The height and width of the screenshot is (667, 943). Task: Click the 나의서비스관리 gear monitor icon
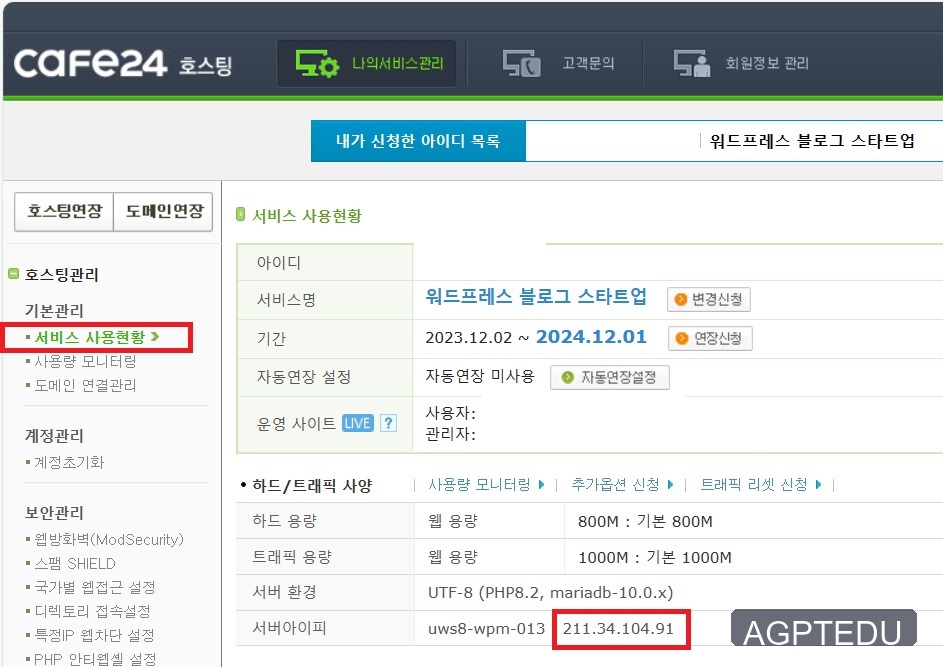[x=317, y=63]
